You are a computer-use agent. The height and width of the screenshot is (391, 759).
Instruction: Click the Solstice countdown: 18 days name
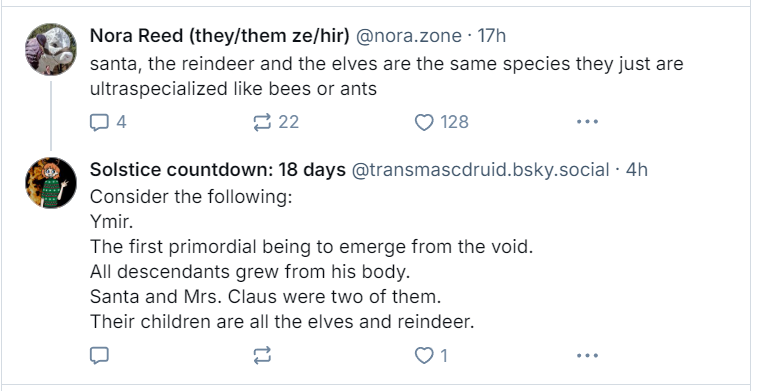[218, 170]
